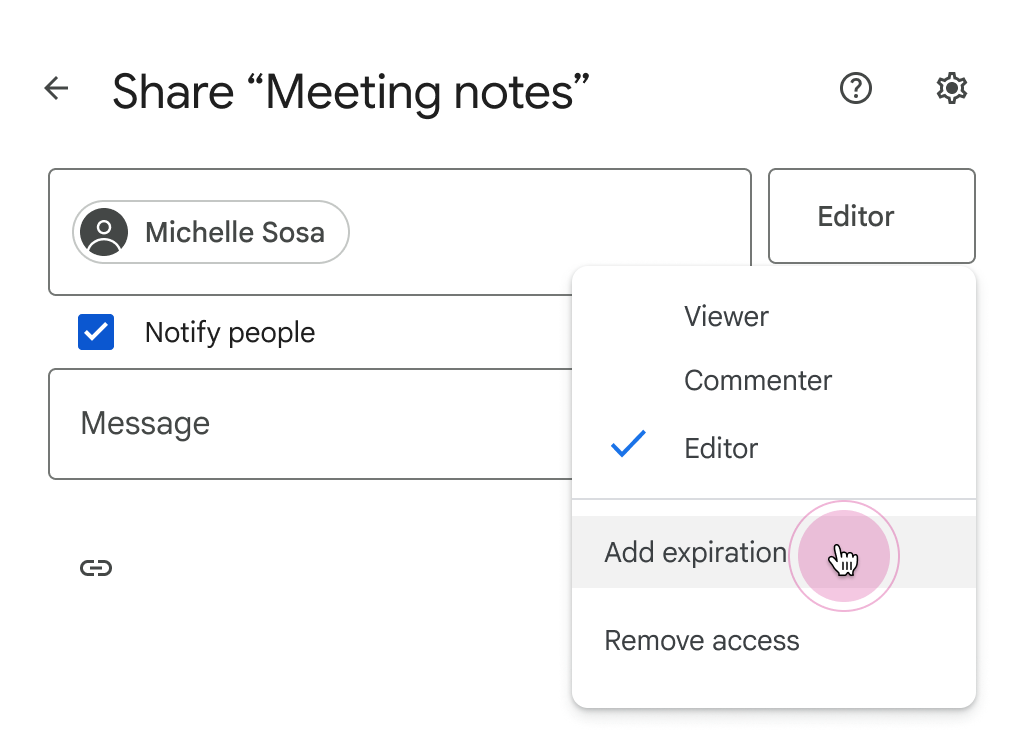Click the back arrow icon
Viewport: 1024px width, 738px height.
[x=56, y=89]
